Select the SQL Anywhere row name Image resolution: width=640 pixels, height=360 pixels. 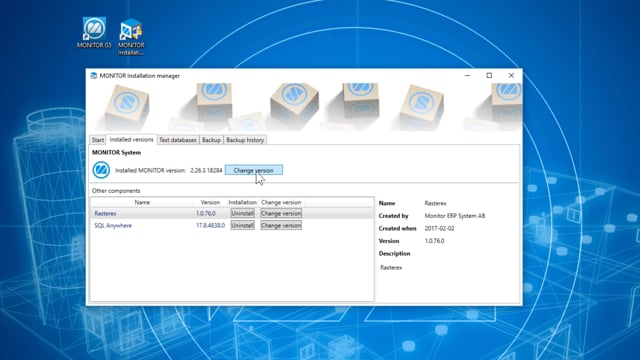click(113, 225)
